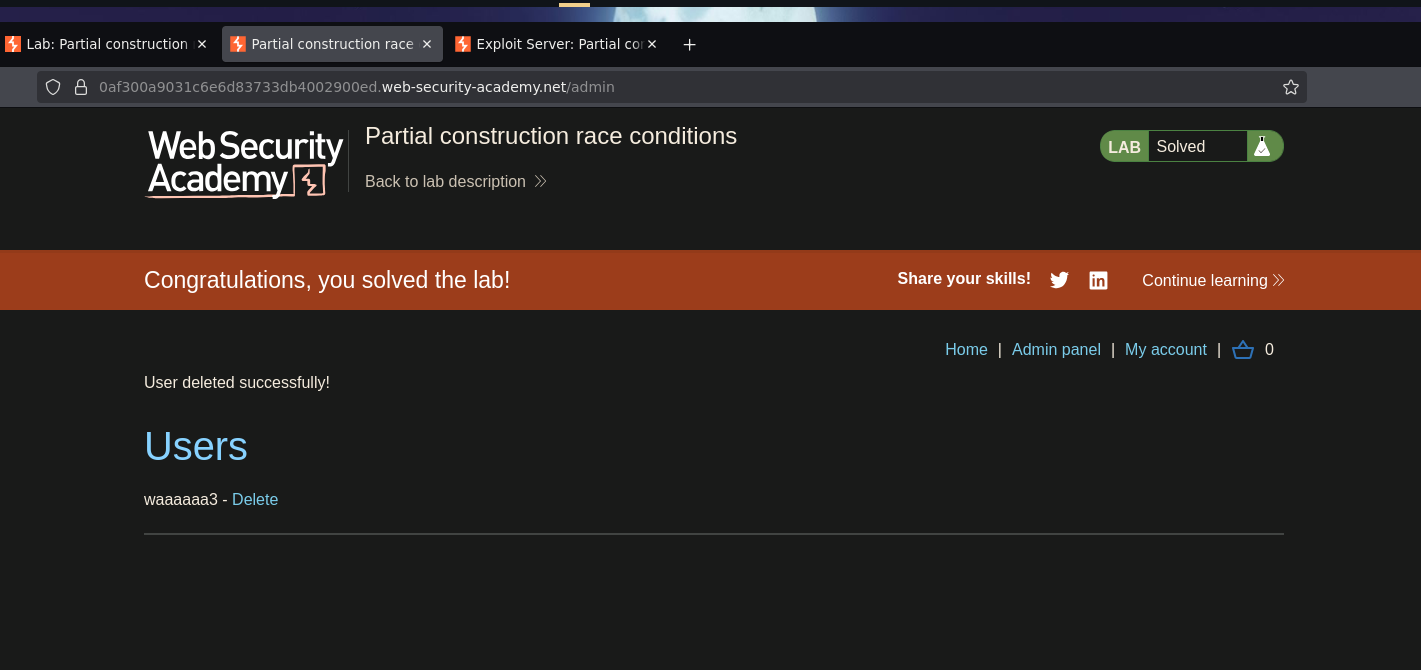Delete user waaaaaa3

(255, 500)
